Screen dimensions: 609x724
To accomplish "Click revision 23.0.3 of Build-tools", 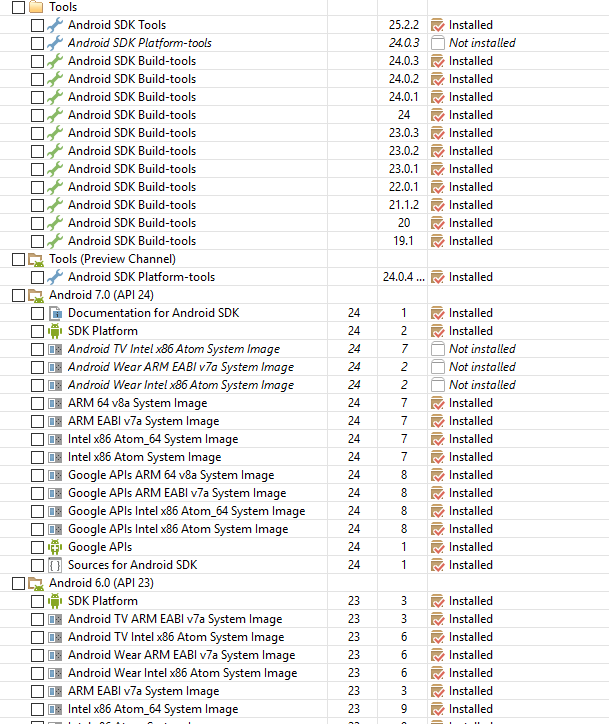I will pos(404,133).
